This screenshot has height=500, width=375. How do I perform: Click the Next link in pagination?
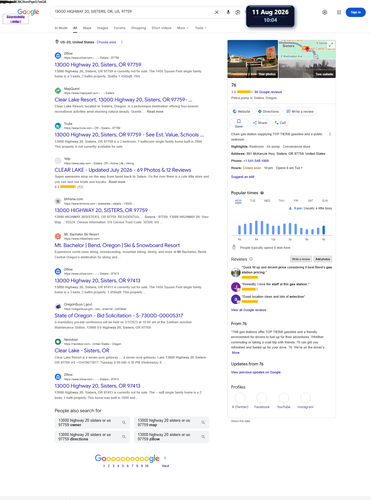tap(165, 466)
